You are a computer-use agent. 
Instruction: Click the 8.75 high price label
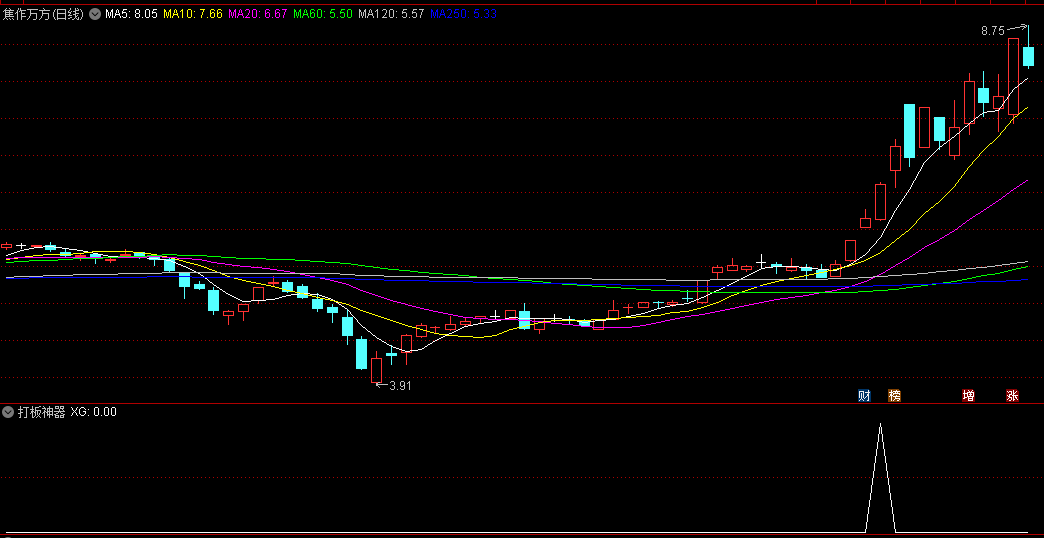click(x=993, y=31)
